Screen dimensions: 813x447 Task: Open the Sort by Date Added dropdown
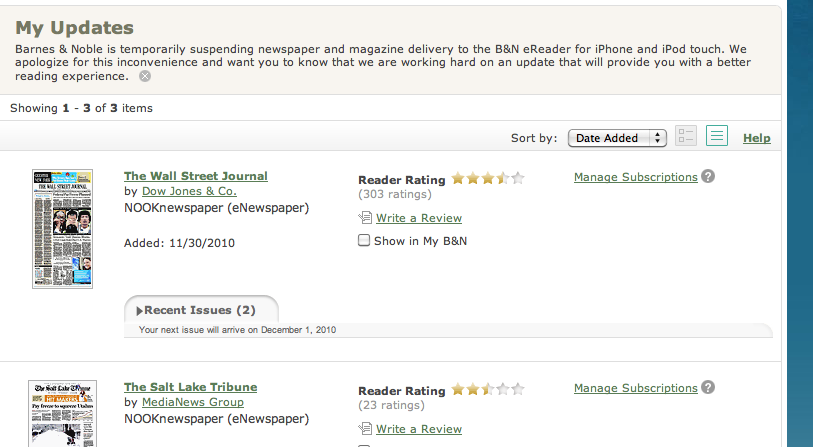[x=617, y=138]
